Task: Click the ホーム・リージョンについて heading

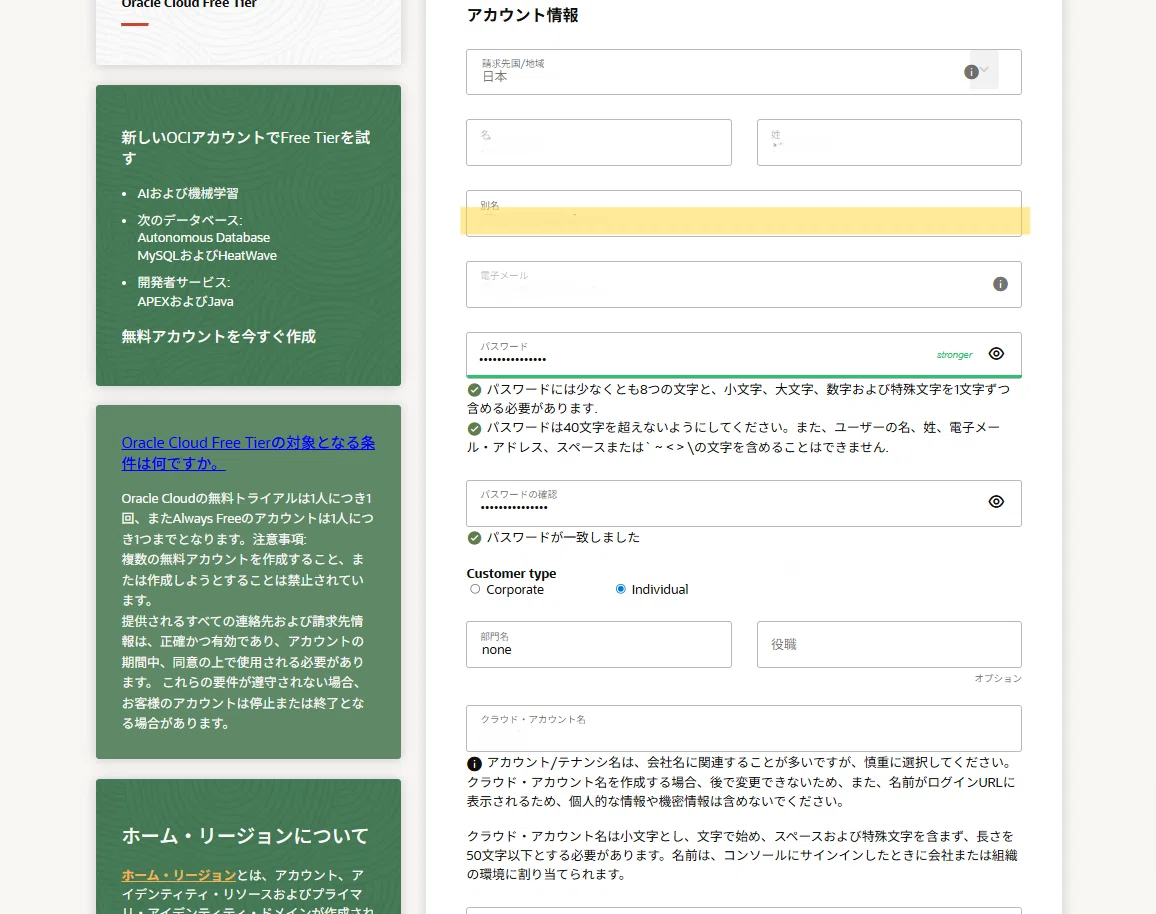Action: coord(245,836)
